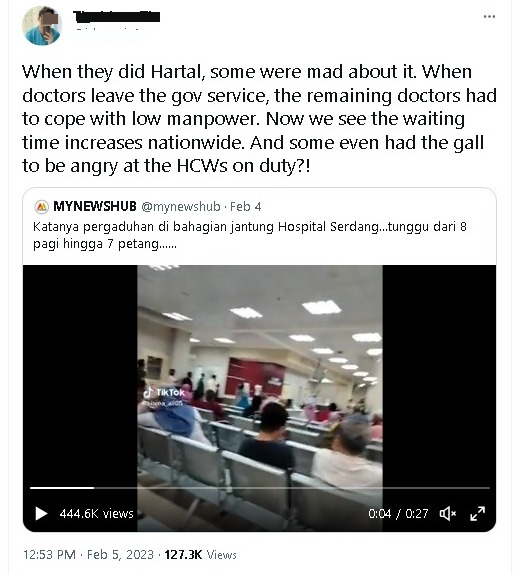Open the quoted tweet text about Hospital Serdang
Screen dimensions: 527x574
[x=250, y=235]
